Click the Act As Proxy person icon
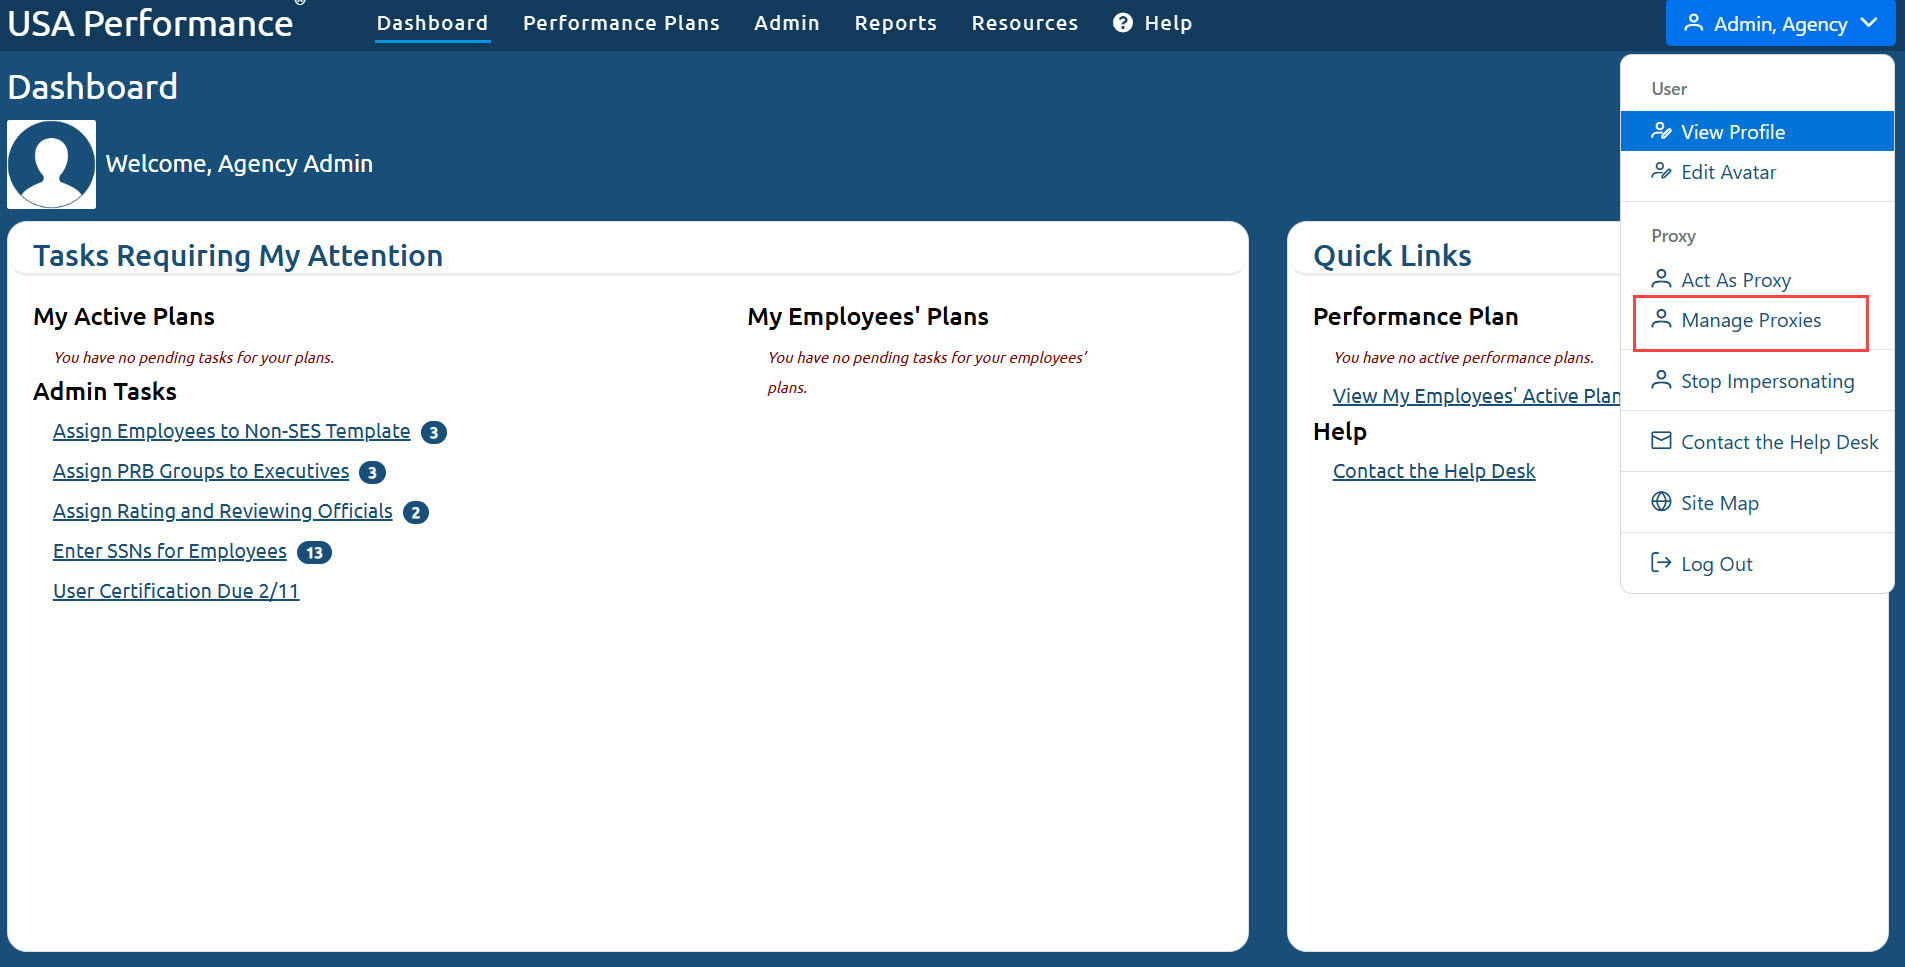The image size is (1905, 967). [1661, 279]
